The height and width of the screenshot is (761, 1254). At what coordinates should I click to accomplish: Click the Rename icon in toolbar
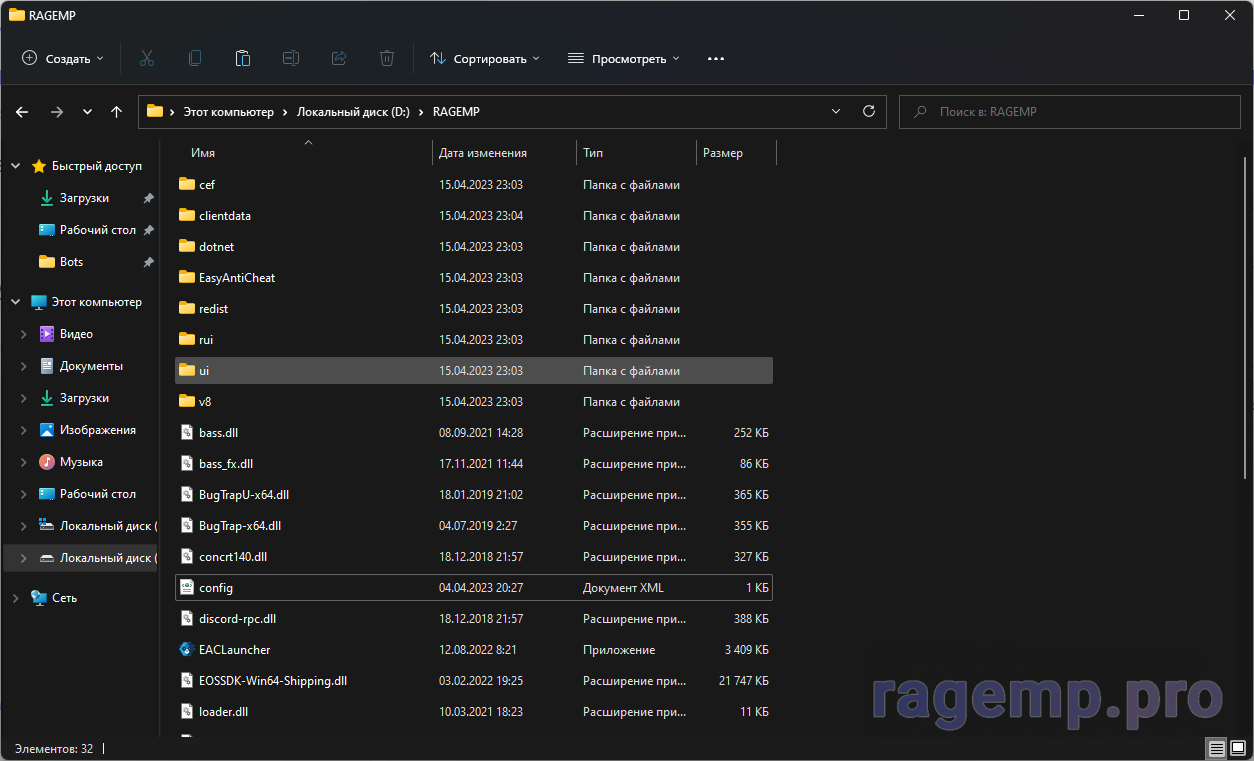tap(291, 59)
